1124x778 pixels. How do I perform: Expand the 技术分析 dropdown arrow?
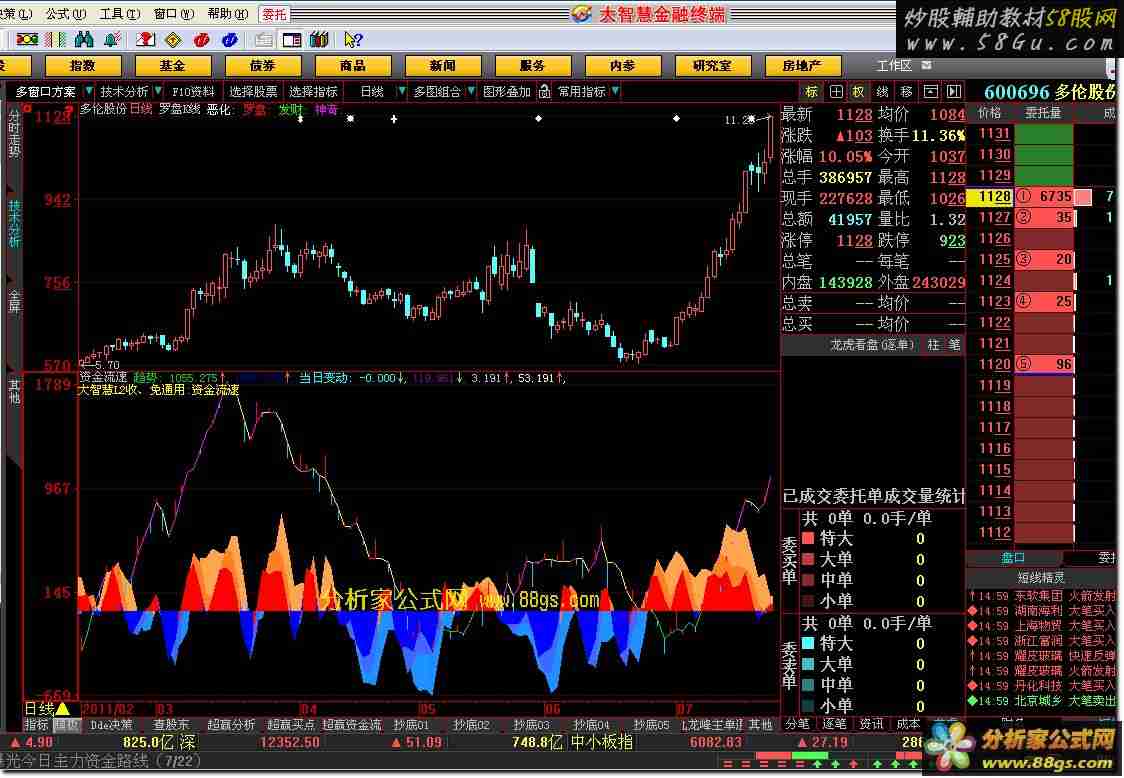pyautogui.click(x=158, y=92)
